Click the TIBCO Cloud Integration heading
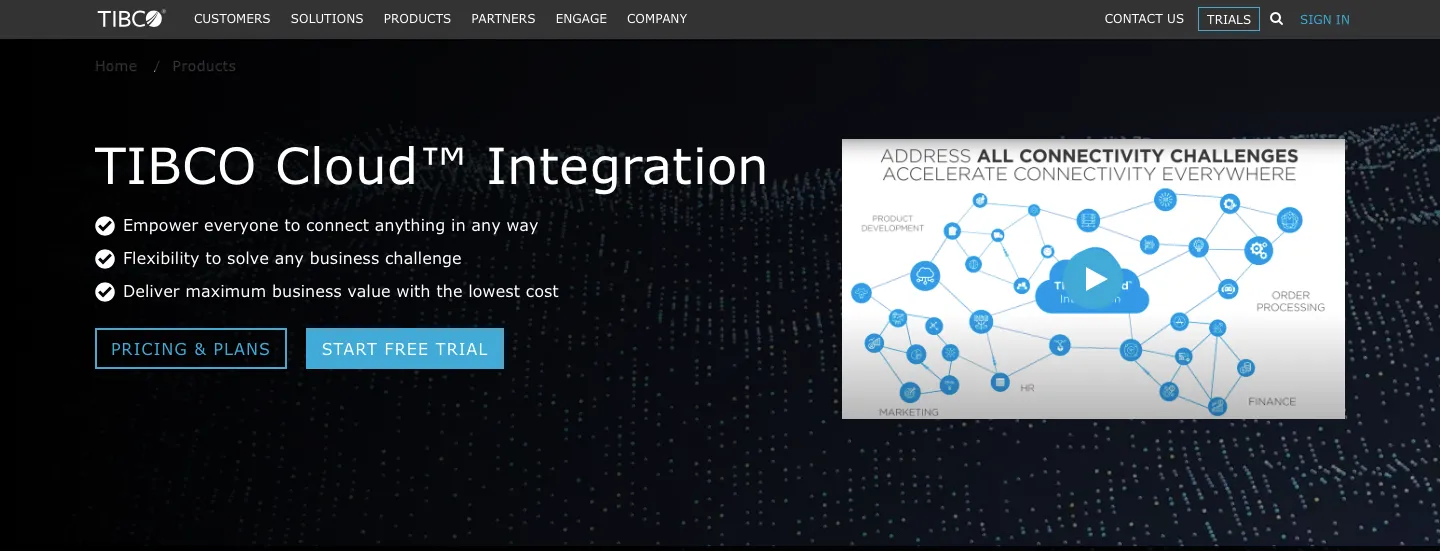The image size is (1440, 551). (431, 166)
